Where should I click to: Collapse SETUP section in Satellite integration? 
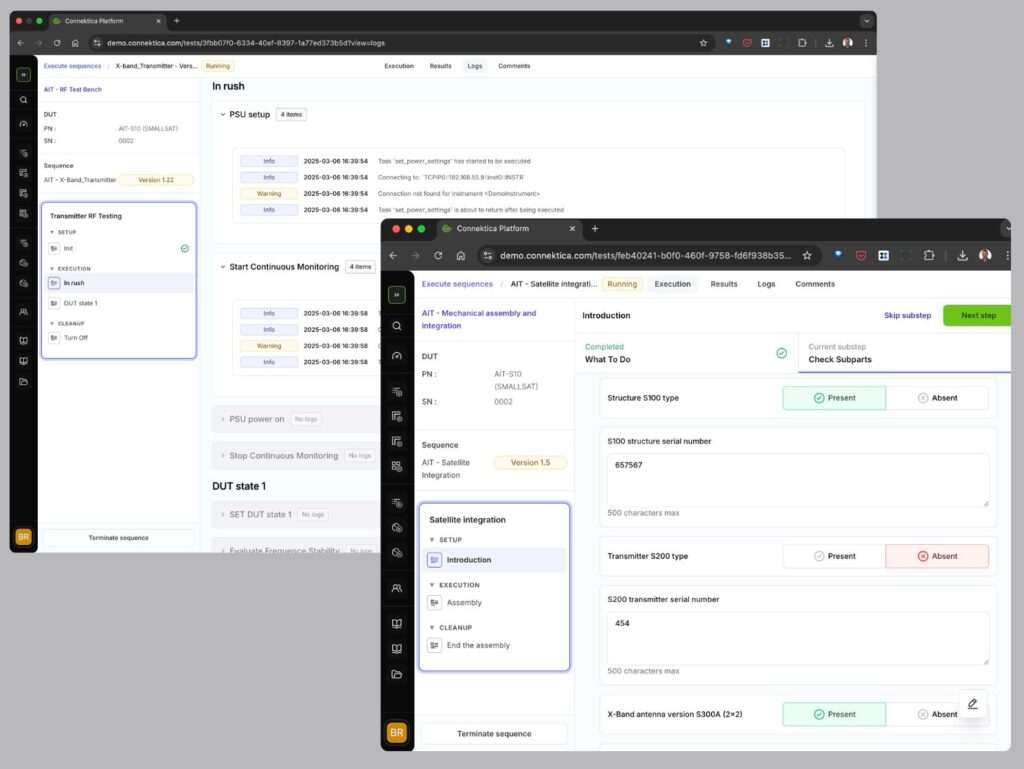click(x=432, y=540)
